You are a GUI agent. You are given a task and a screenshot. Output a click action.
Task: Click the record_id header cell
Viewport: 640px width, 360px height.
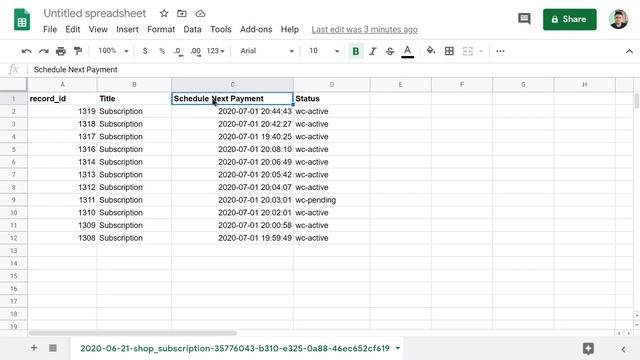pyautogui.click(x=62, y=98)
